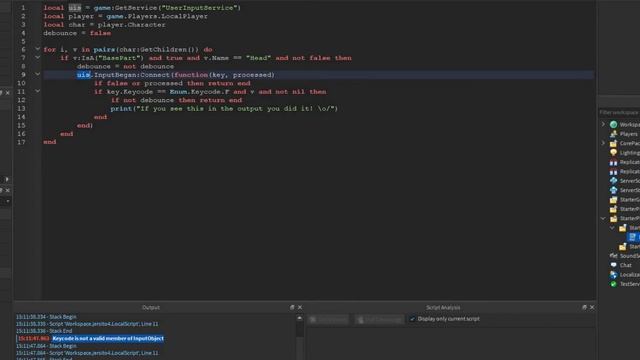Select the Players service icon
This screenshot has height=360, width=640.
tap(613, 134)
